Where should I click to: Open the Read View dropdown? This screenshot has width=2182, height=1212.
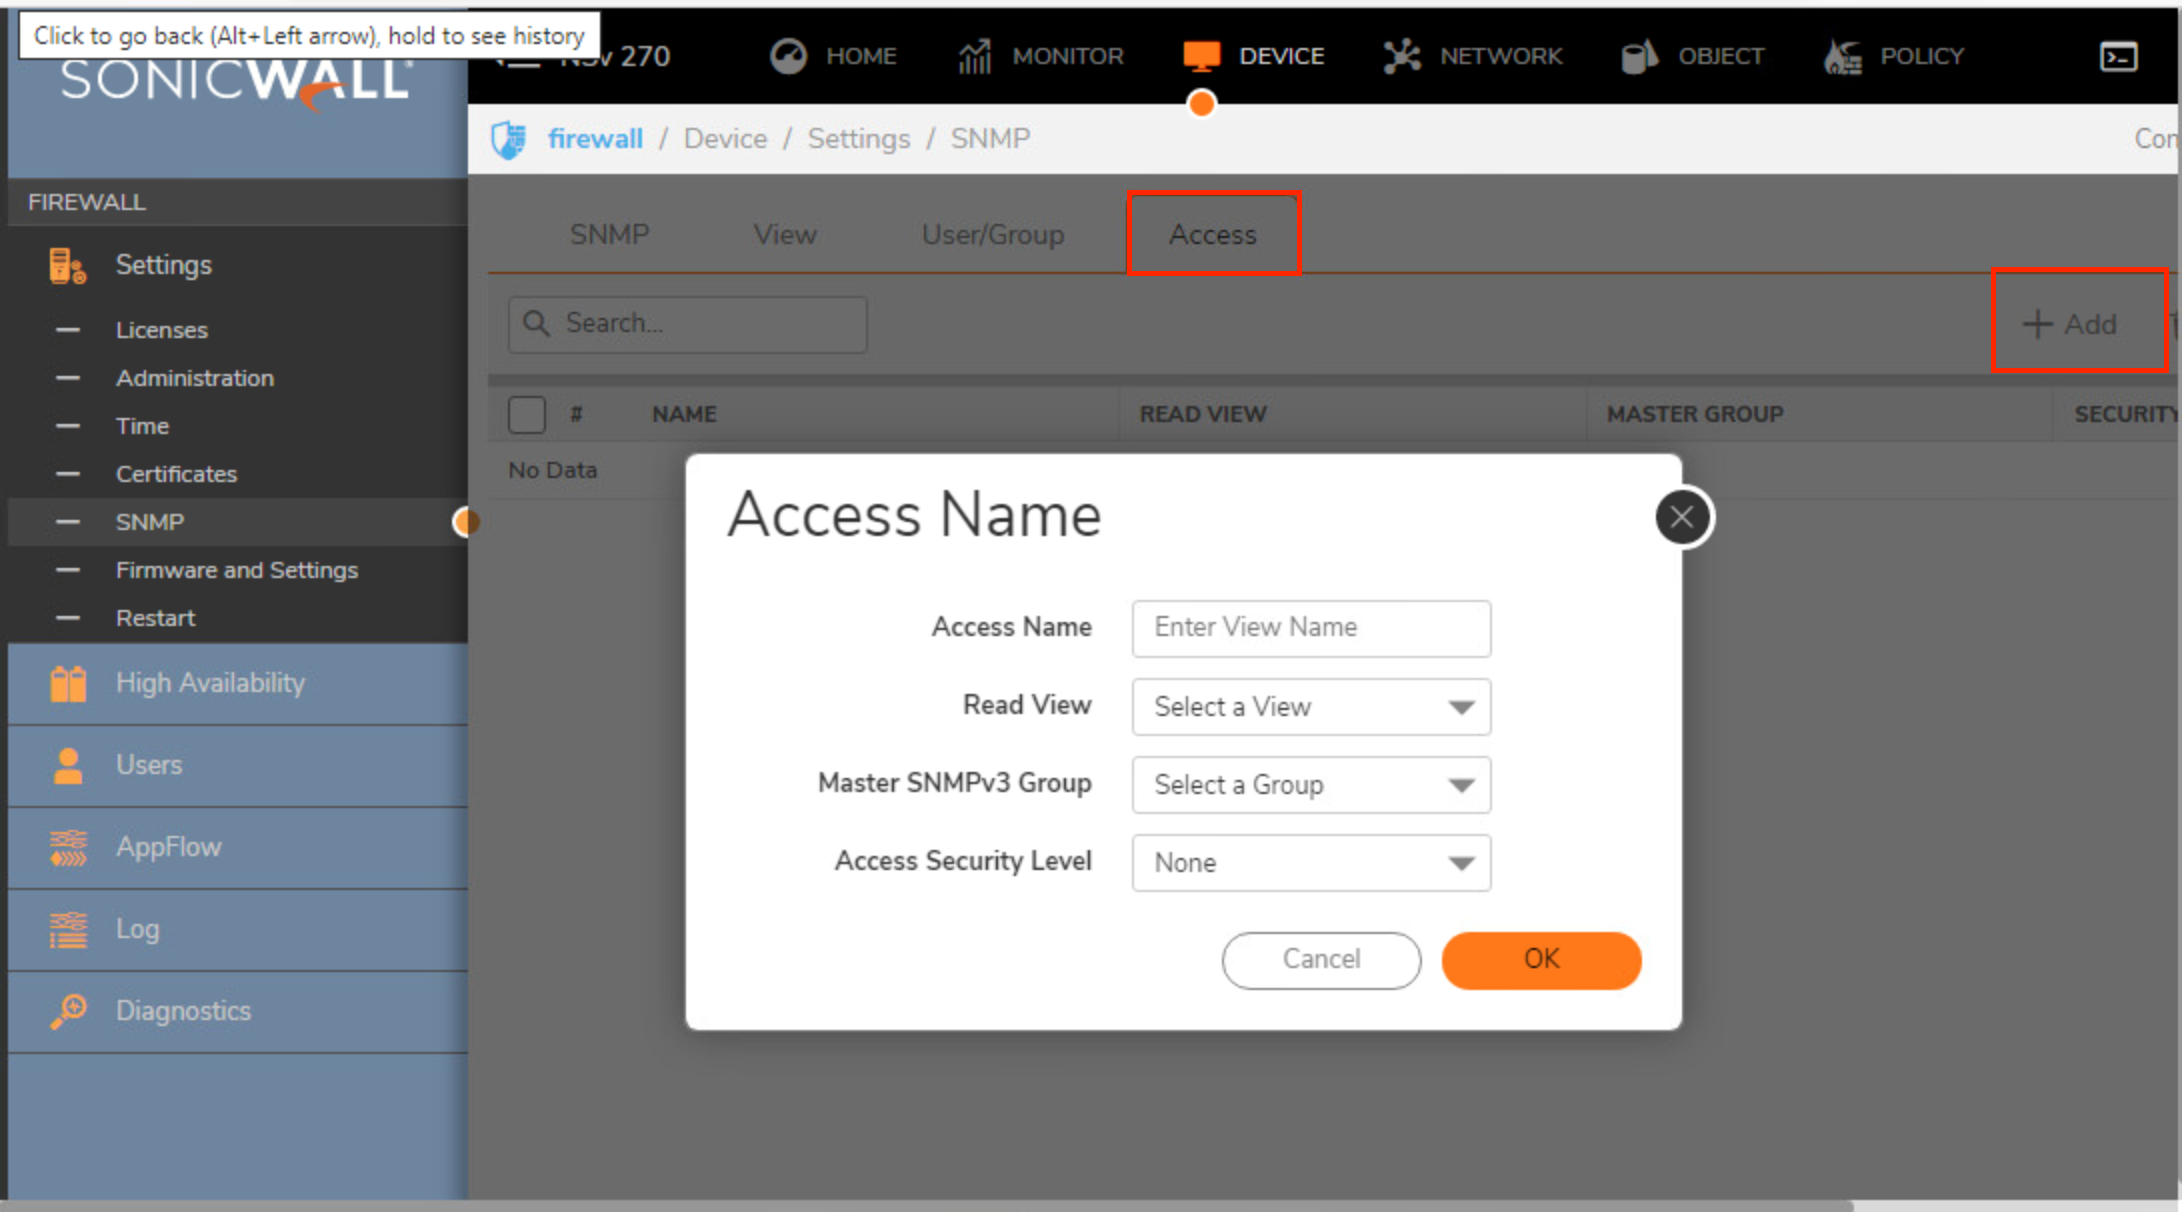[x=1311, y=706]
